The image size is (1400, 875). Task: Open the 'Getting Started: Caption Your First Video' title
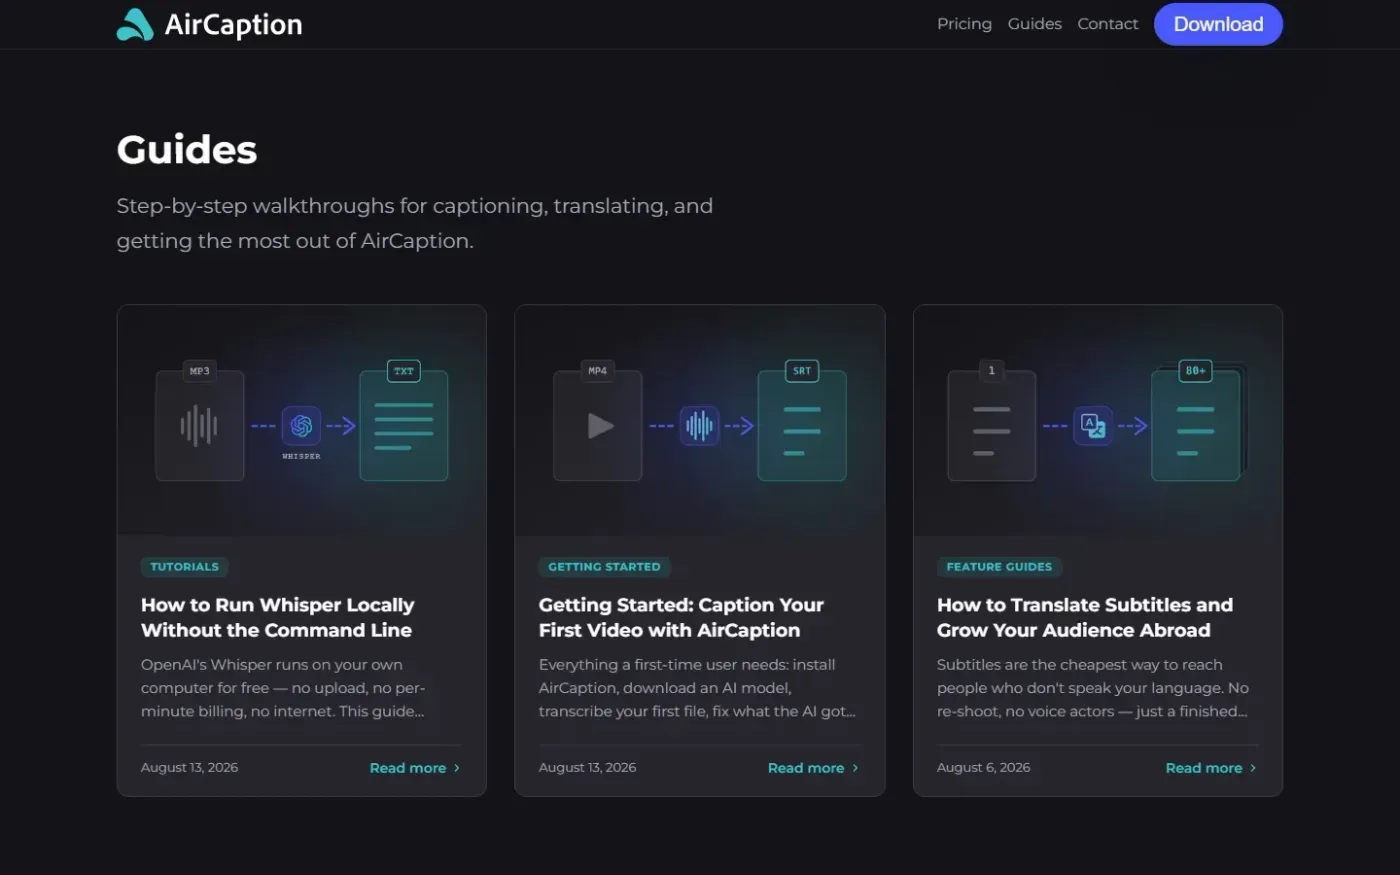pyautogui.click(x=681, y=617)
